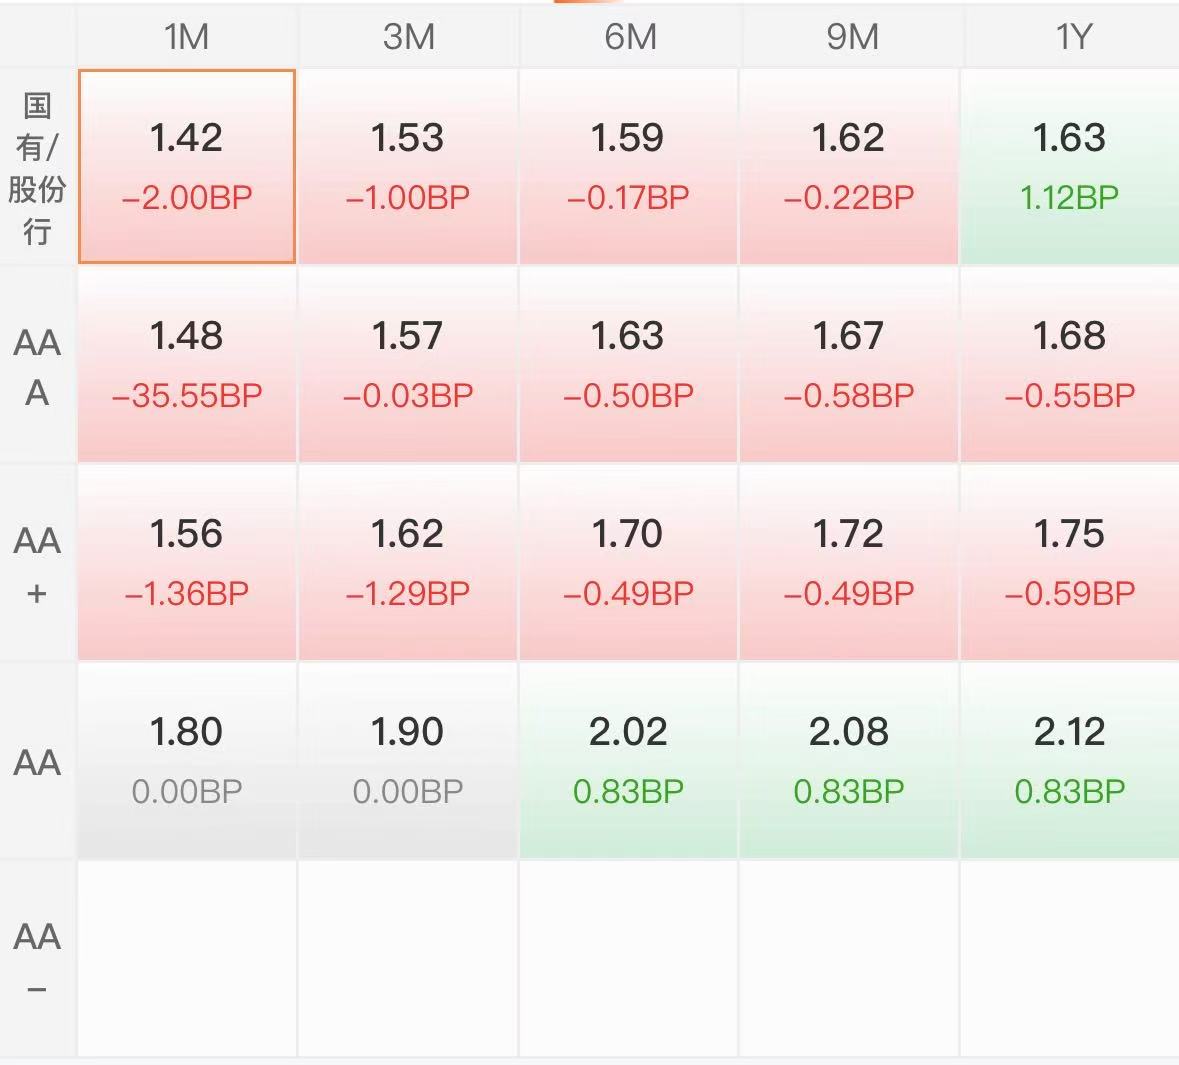Click the AA+ row label
Viewport: 1179px width, 1065px height.
(x=37, y=563)
